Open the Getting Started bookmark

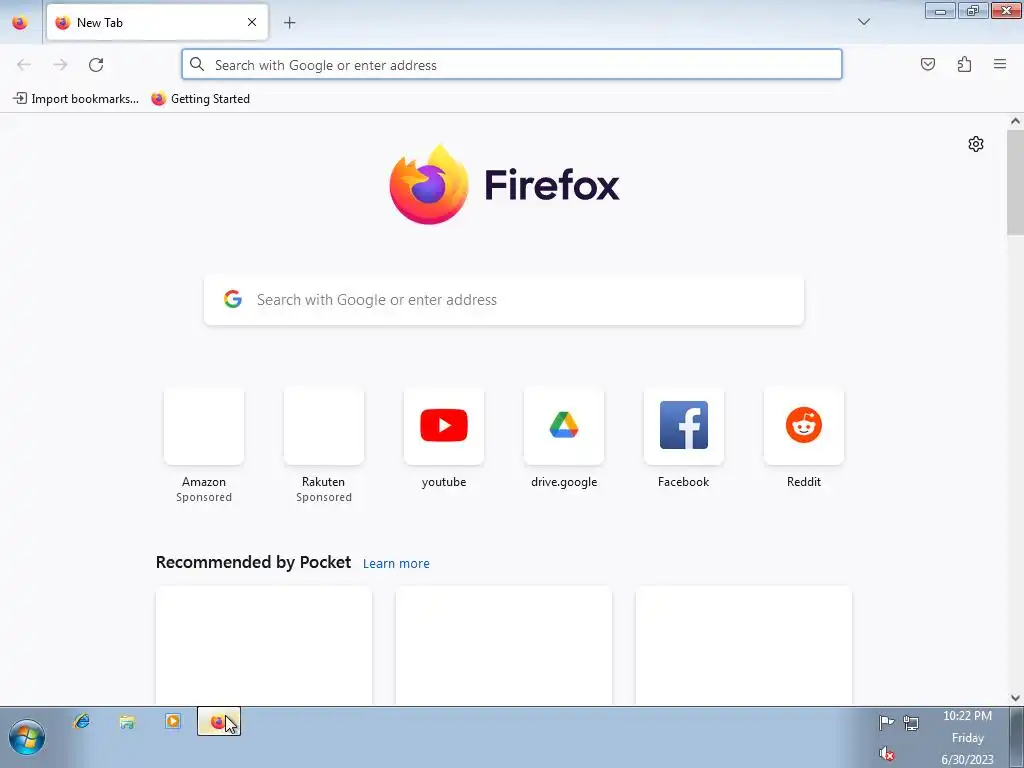coord(200,99)
